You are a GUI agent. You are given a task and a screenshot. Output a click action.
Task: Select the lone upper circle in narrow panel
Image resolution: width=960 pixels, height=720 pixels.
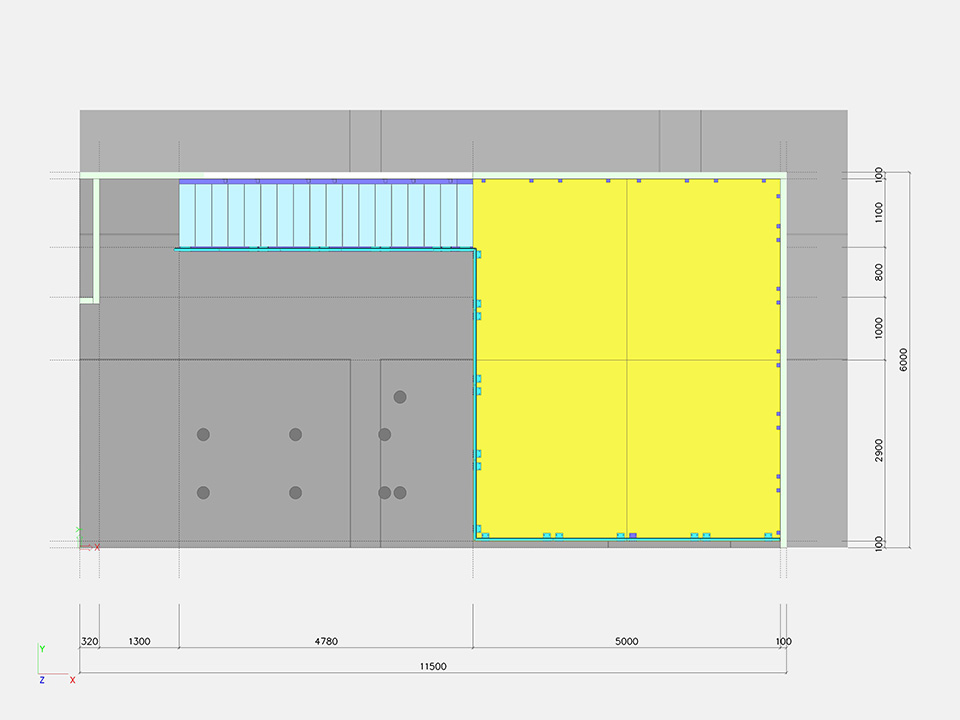[x=400, y=397]
